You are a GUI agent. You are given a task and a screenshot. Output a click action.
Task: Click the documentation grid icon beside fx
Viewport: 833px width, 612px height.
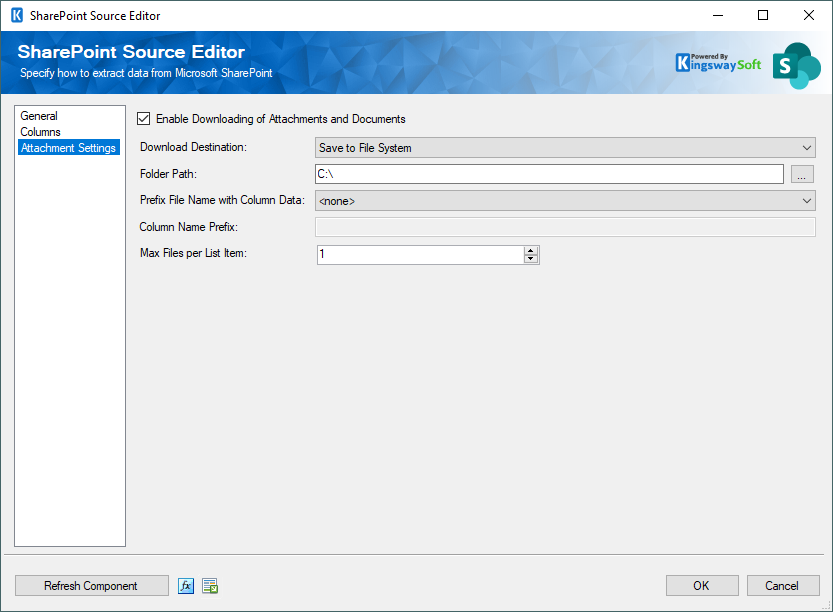[x=210, y=586]
